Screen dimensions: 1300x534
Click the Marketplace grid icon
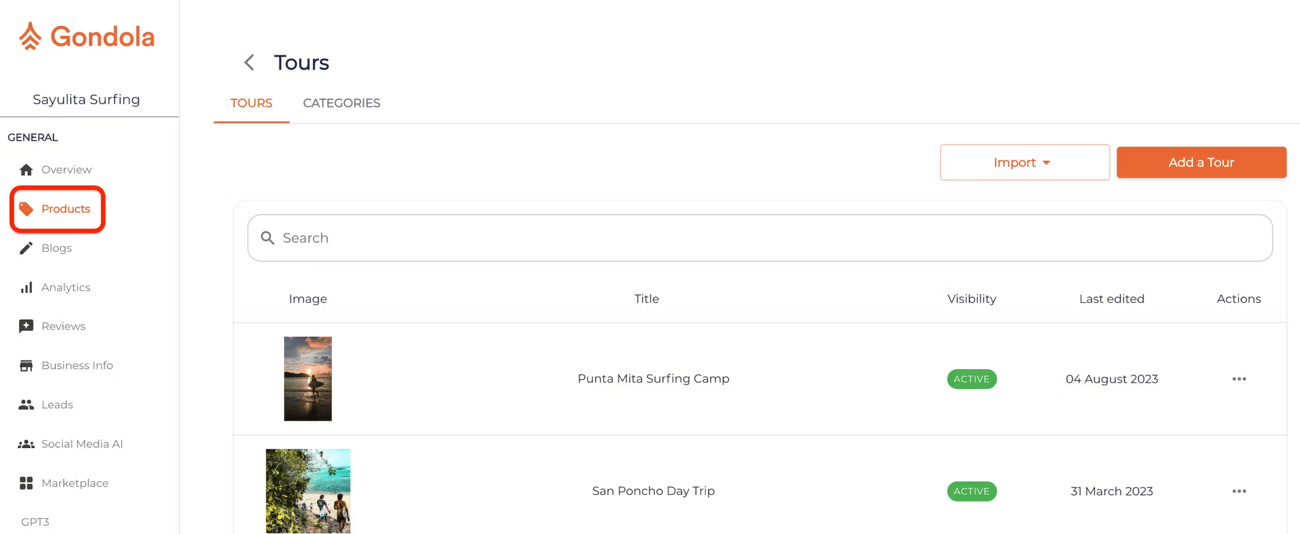click(26, 483)
